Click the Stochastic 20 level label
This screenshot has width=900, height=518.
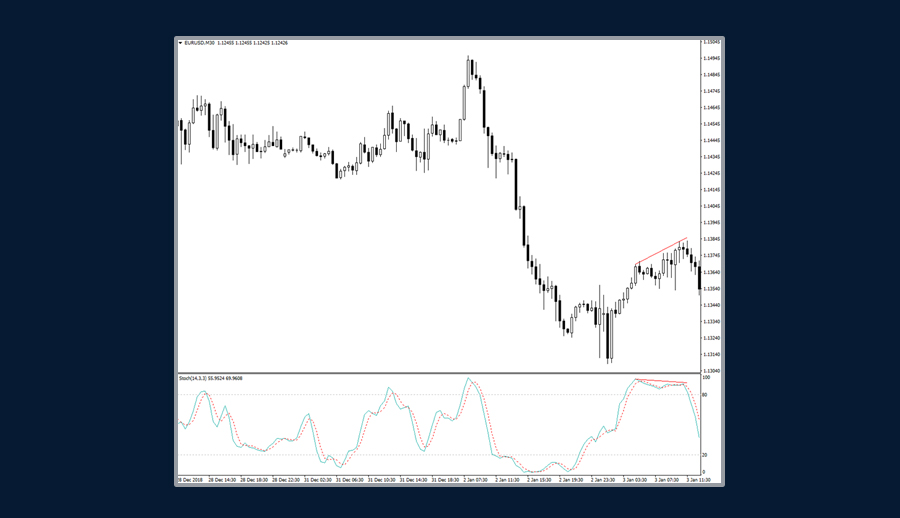click(705, 455)
